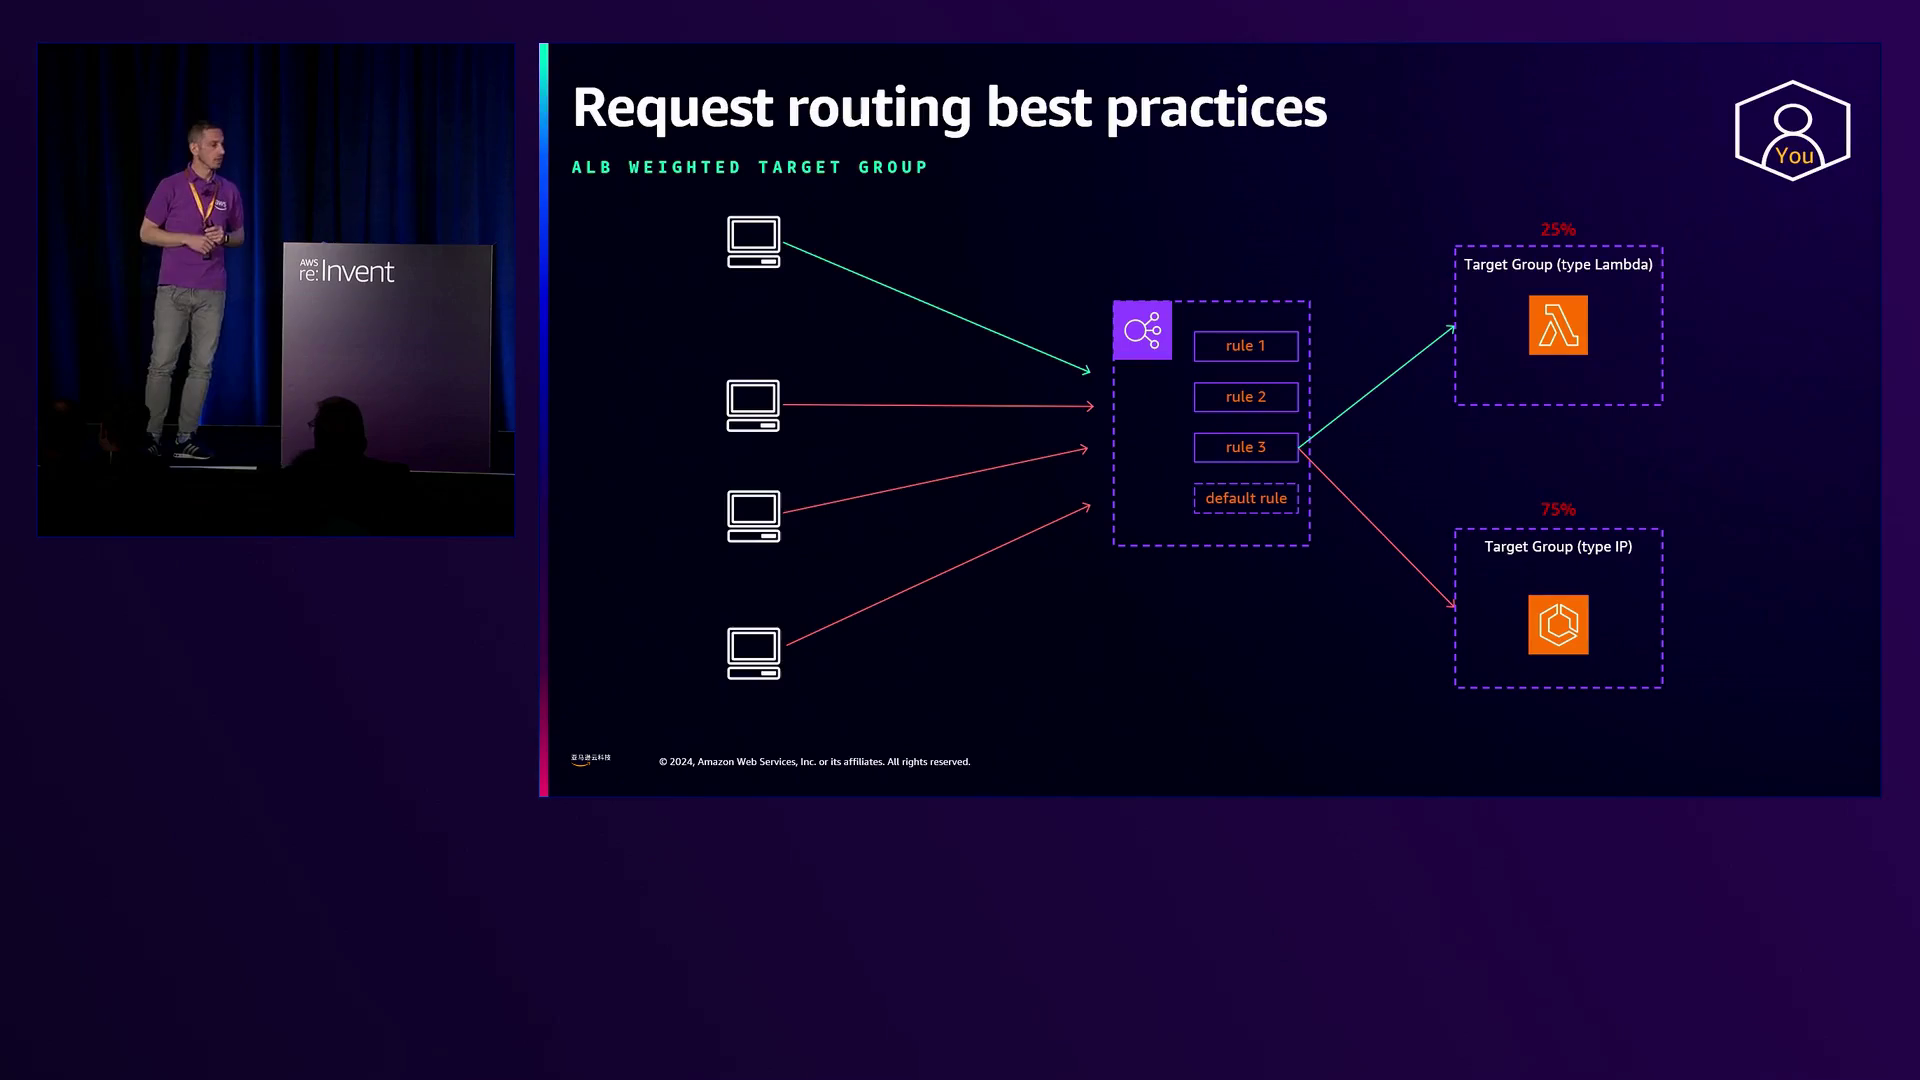Screen dimensions: 1920x1080
Task: Click the third client computer icon
Action: [753, 516]
